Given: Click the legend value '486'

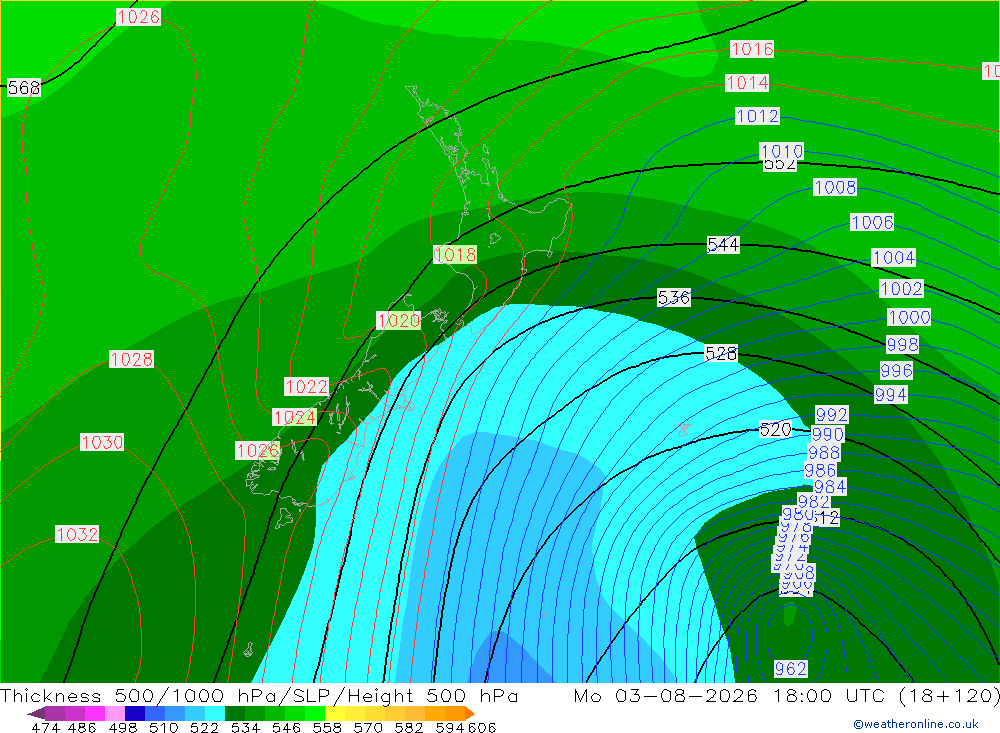Looking at the screenshot, I should (82, 728).
